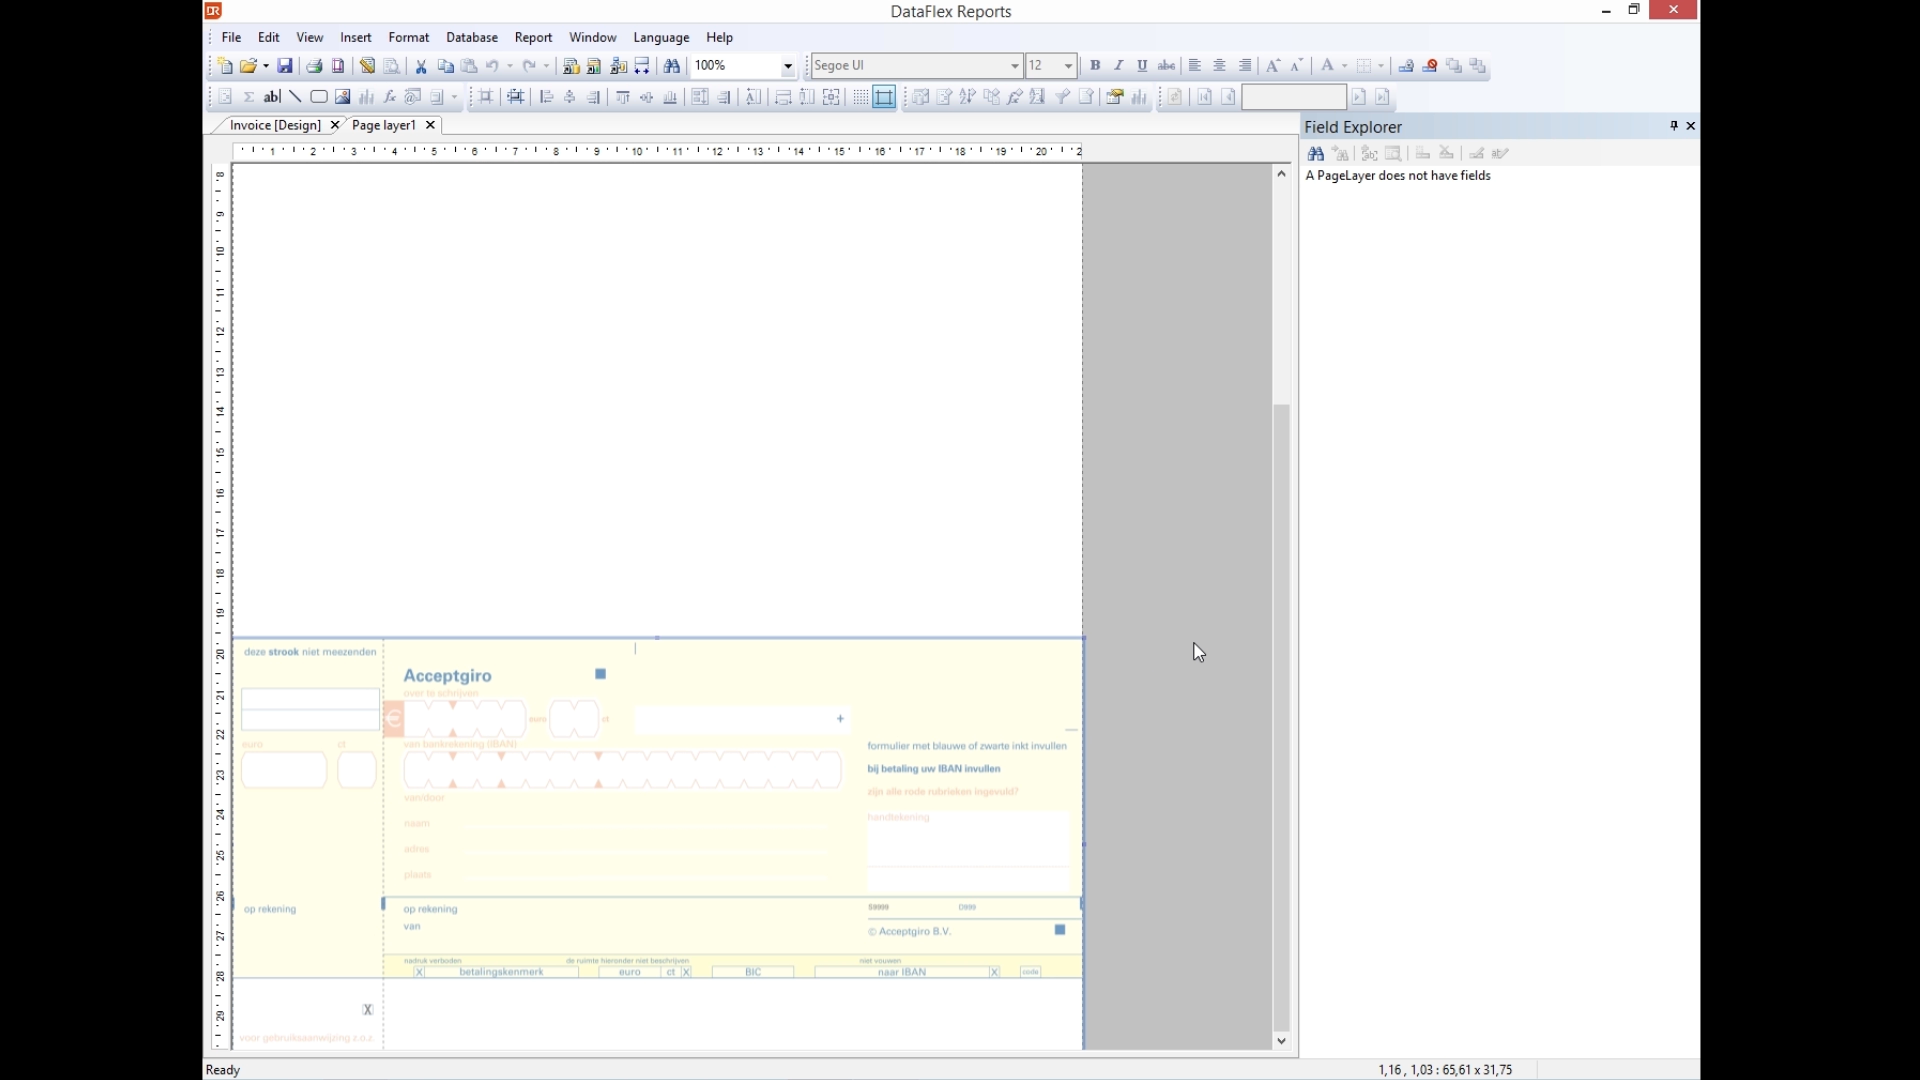Click the increase font size icon

coord(1273,66)
